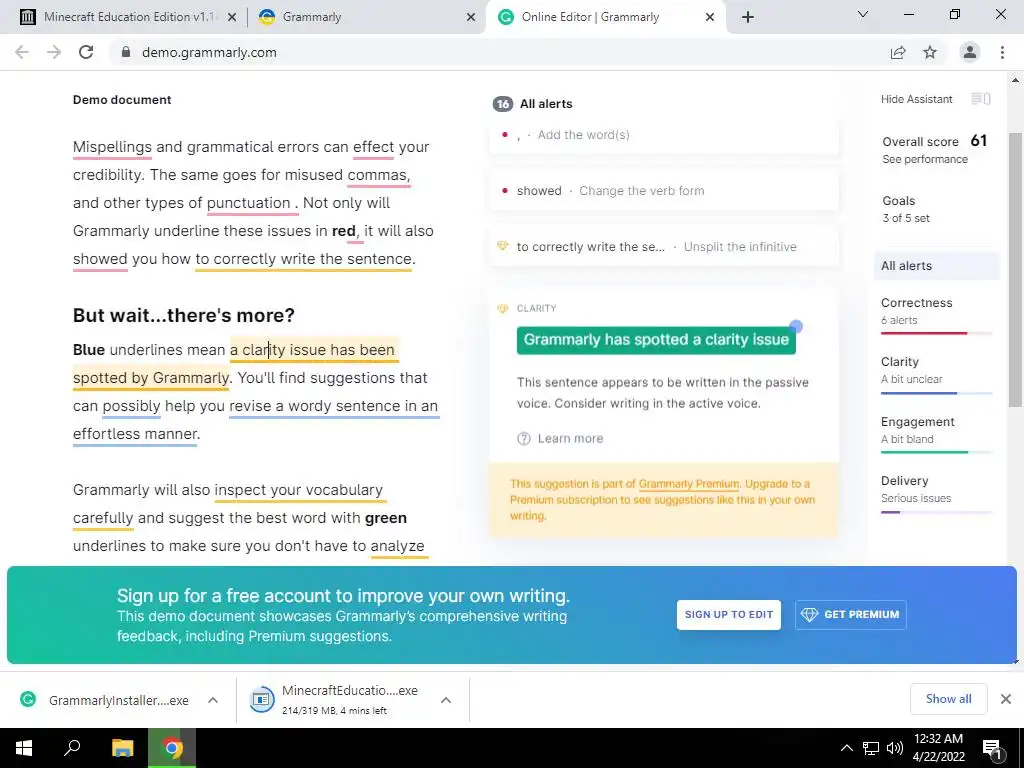Open the Grammarly Premium link
The height and width of the screenshot is (768, 1024).
pos(689,484)
